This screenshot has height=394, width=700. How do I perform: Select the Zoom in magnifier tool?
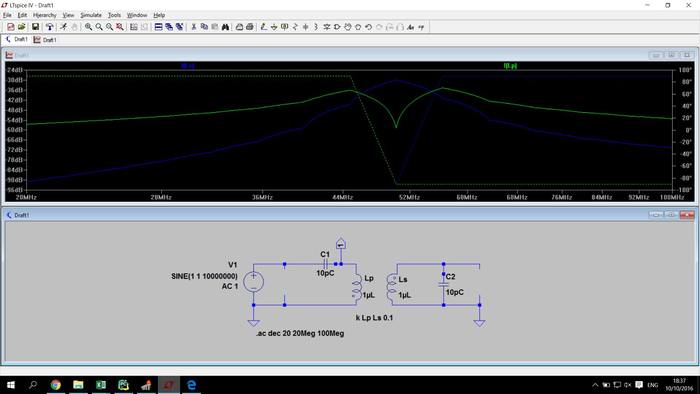88,27
